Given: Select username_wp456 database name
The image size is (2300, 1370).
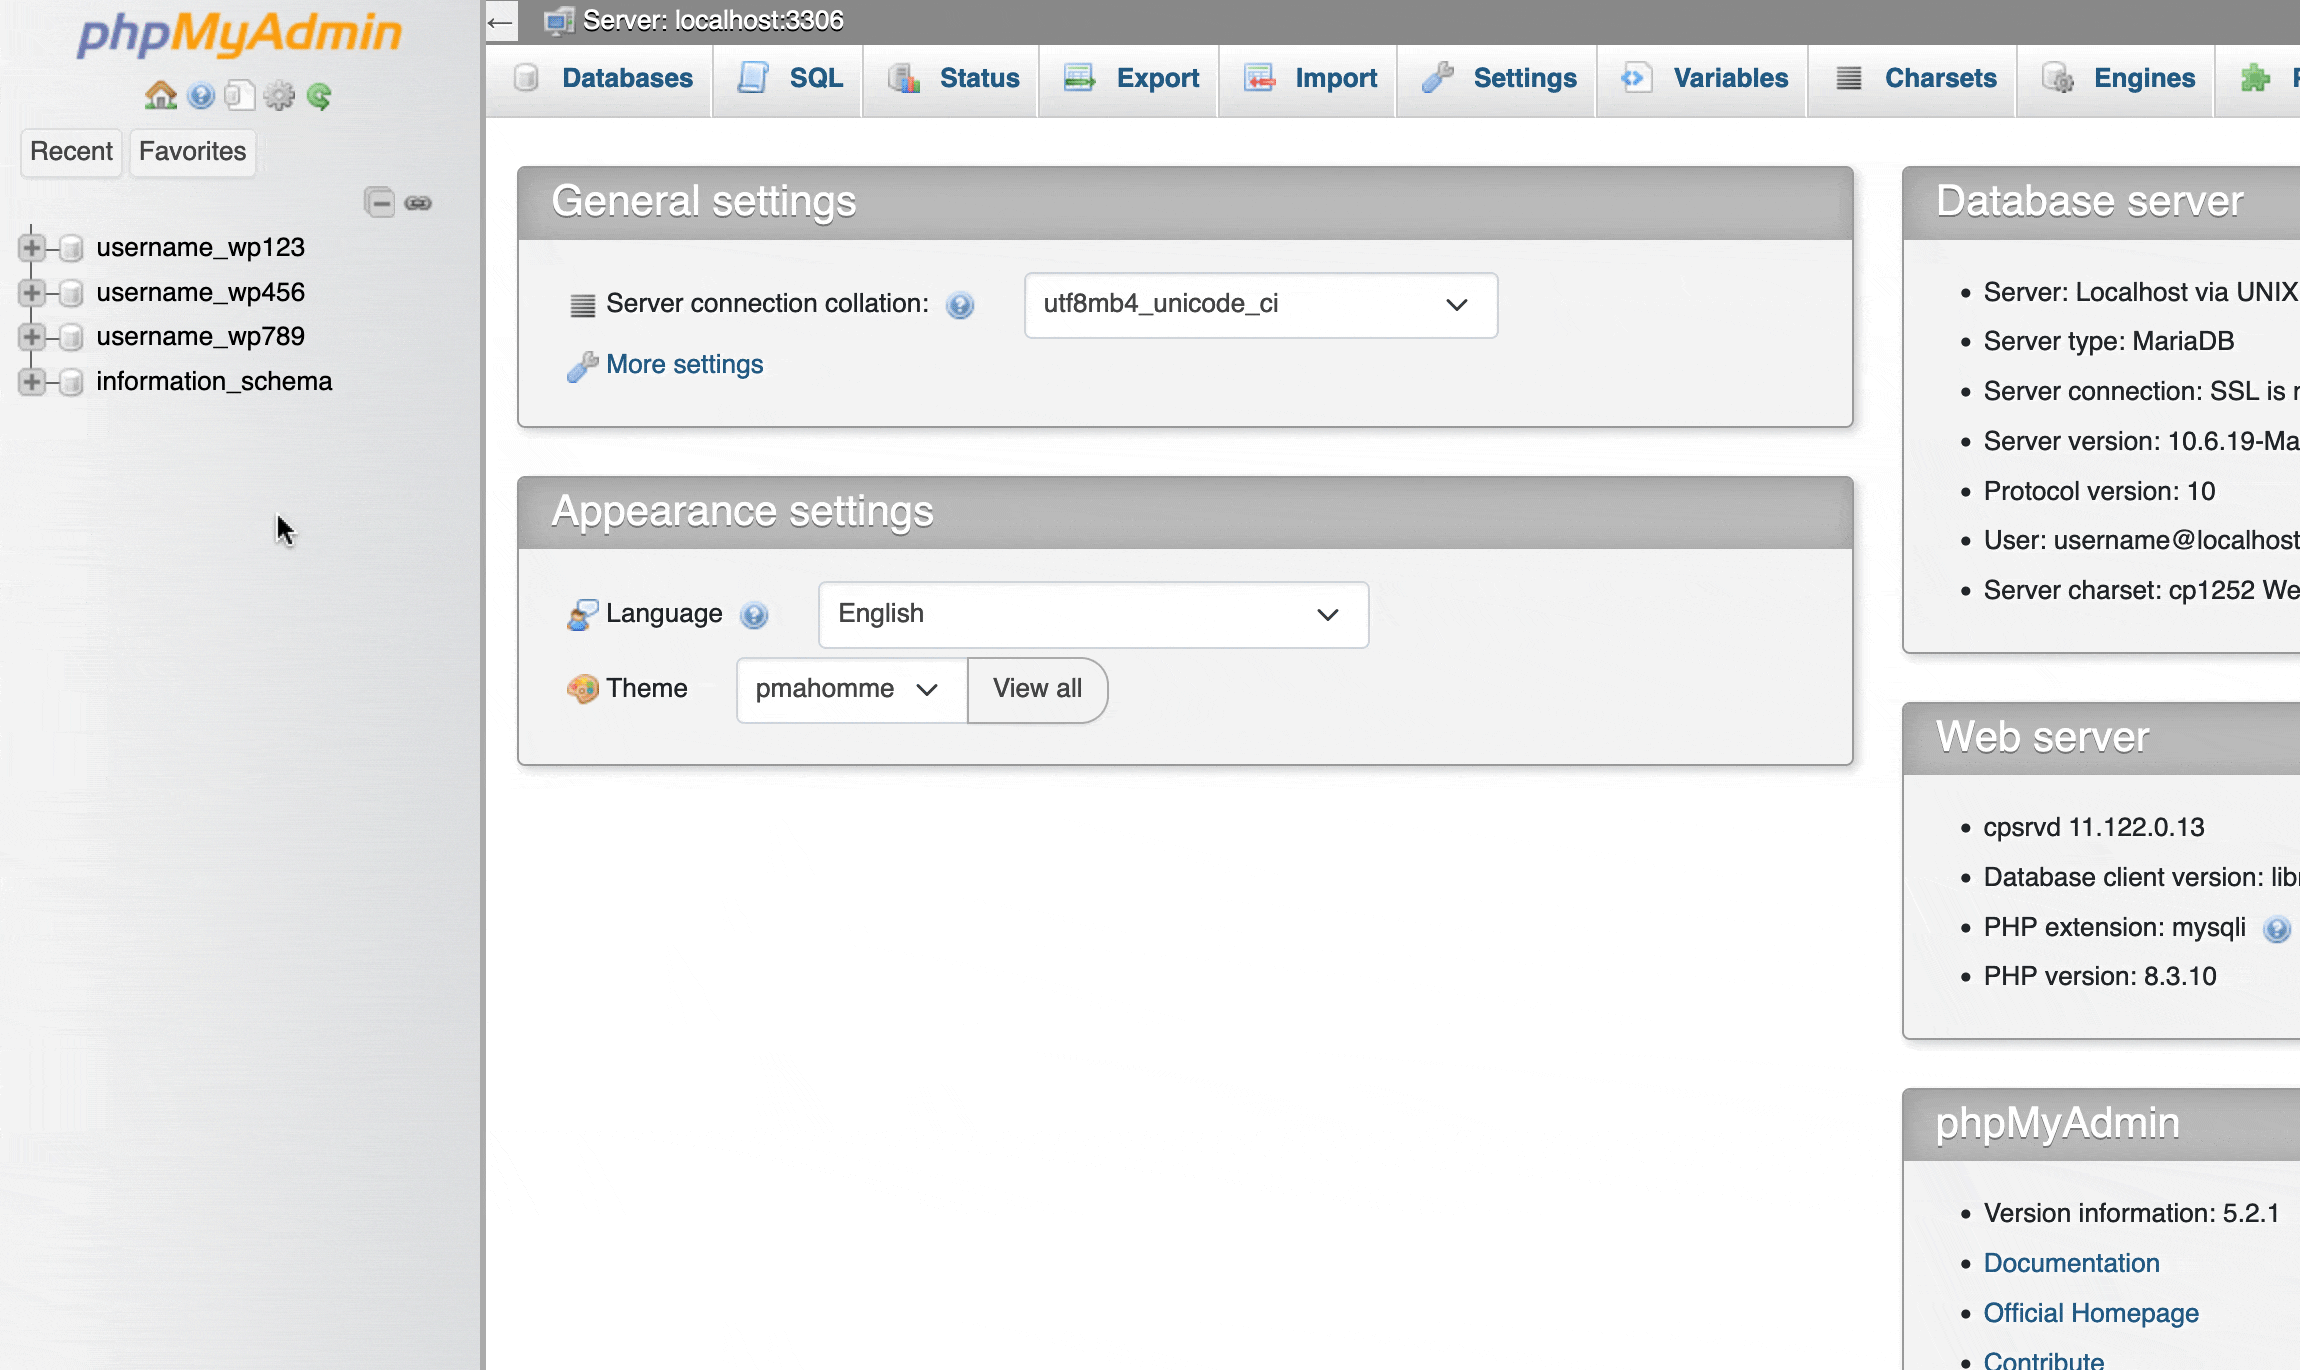Looking at the screenshot, I should tap(200, 293).
